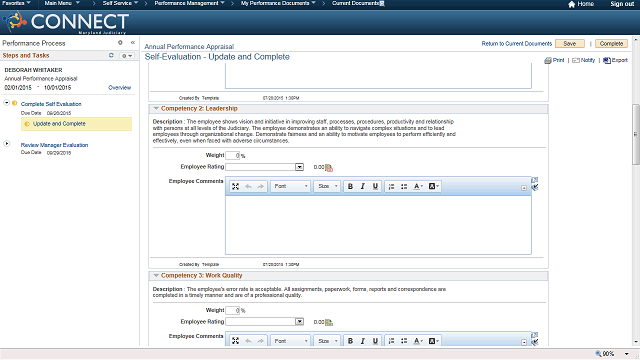
Task: Click Sign out link
Action: point(622,4)
